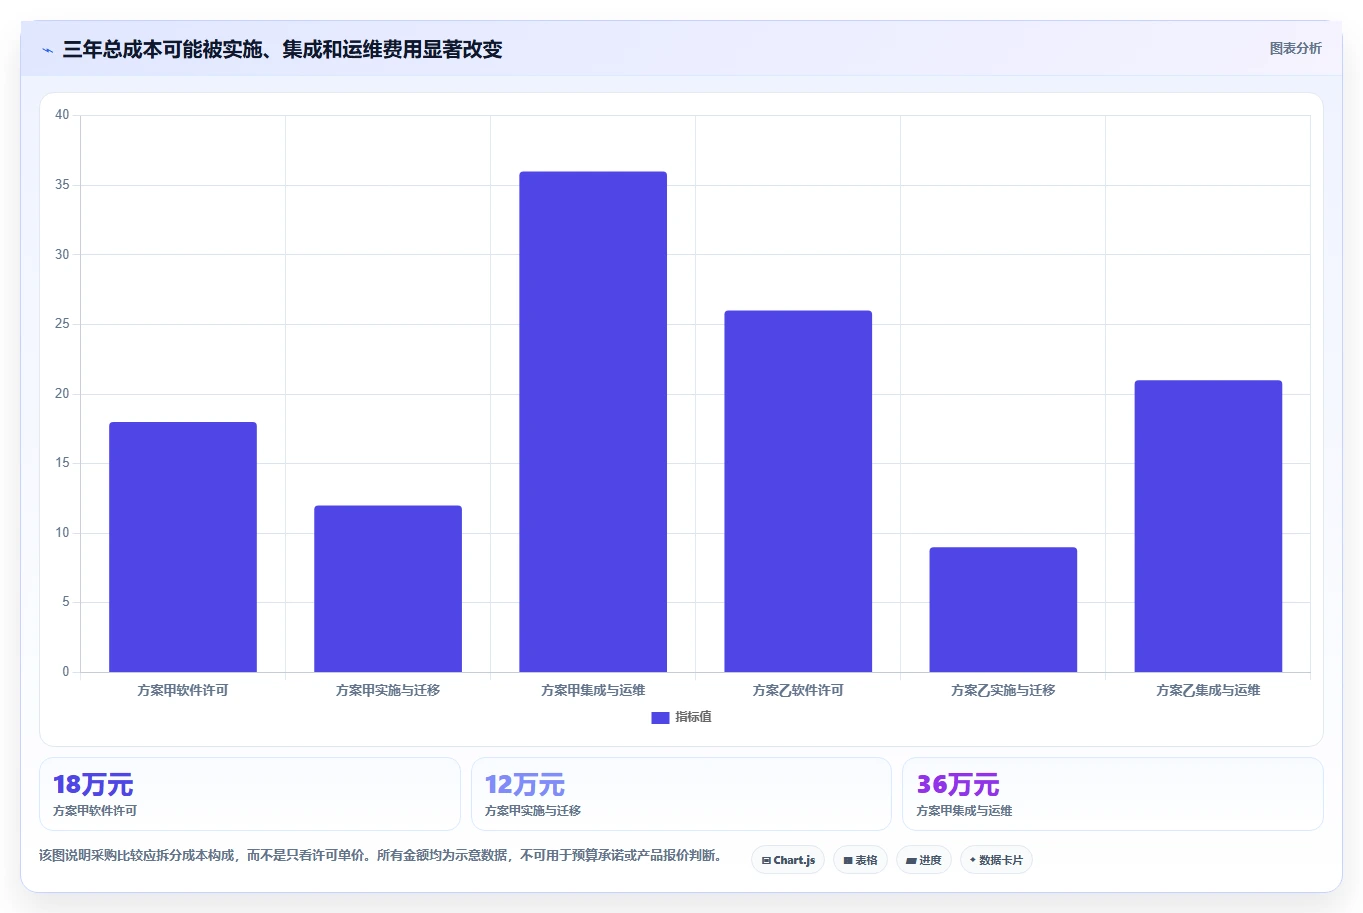Select the 方案甲实施与迁移 bar
The width and height of the screenshot is (1363, 913).
(x=388, y=589)
